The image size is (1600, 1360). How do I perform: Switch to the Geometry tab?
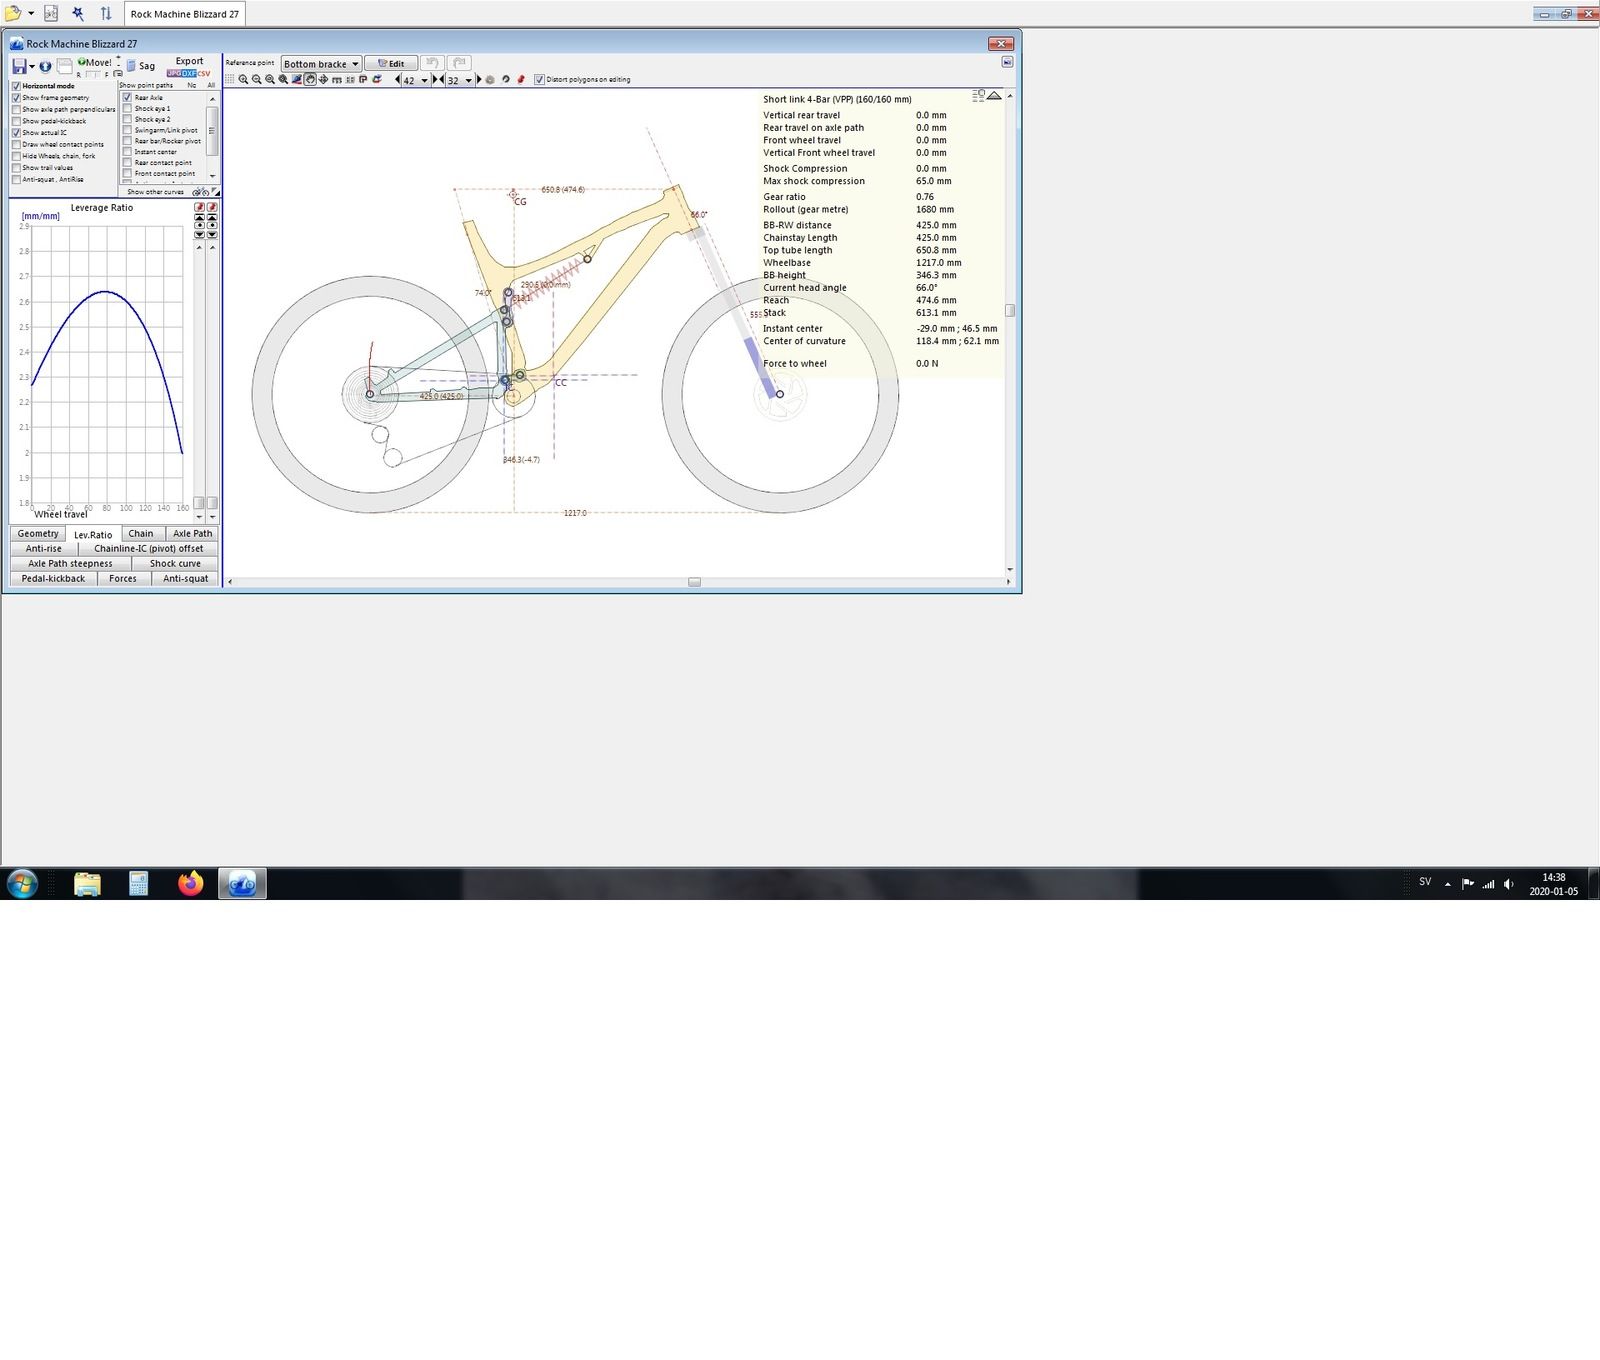38,534
